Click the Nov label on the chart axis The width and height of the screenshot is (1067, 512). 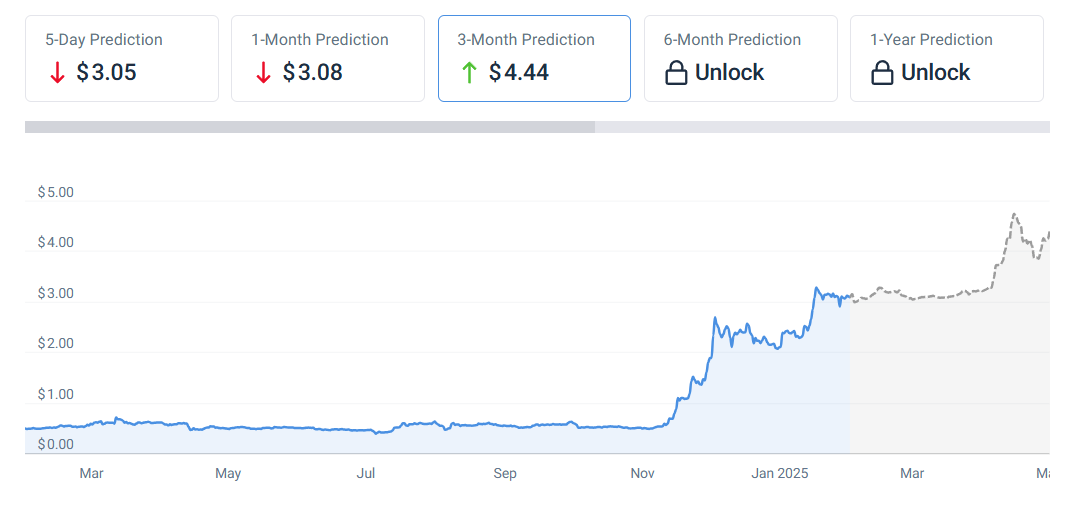click(643, 473)
